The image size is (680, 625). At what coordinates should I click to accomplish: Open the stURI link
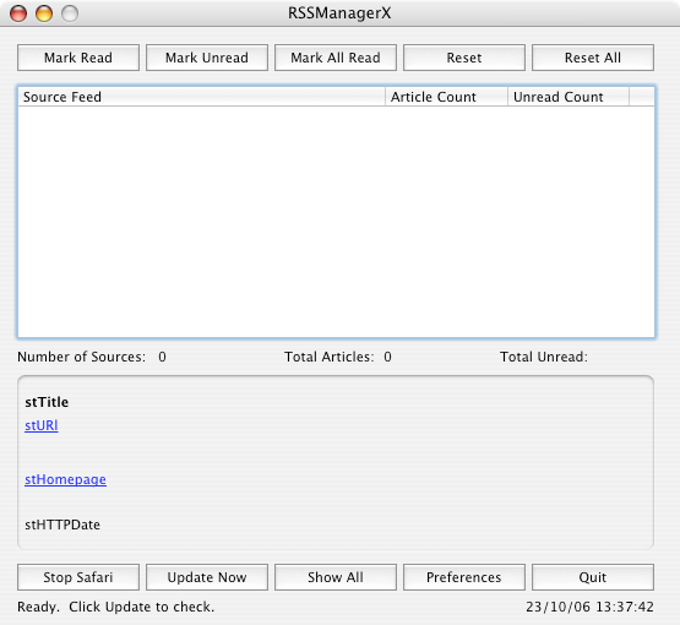tap(41, 425)
